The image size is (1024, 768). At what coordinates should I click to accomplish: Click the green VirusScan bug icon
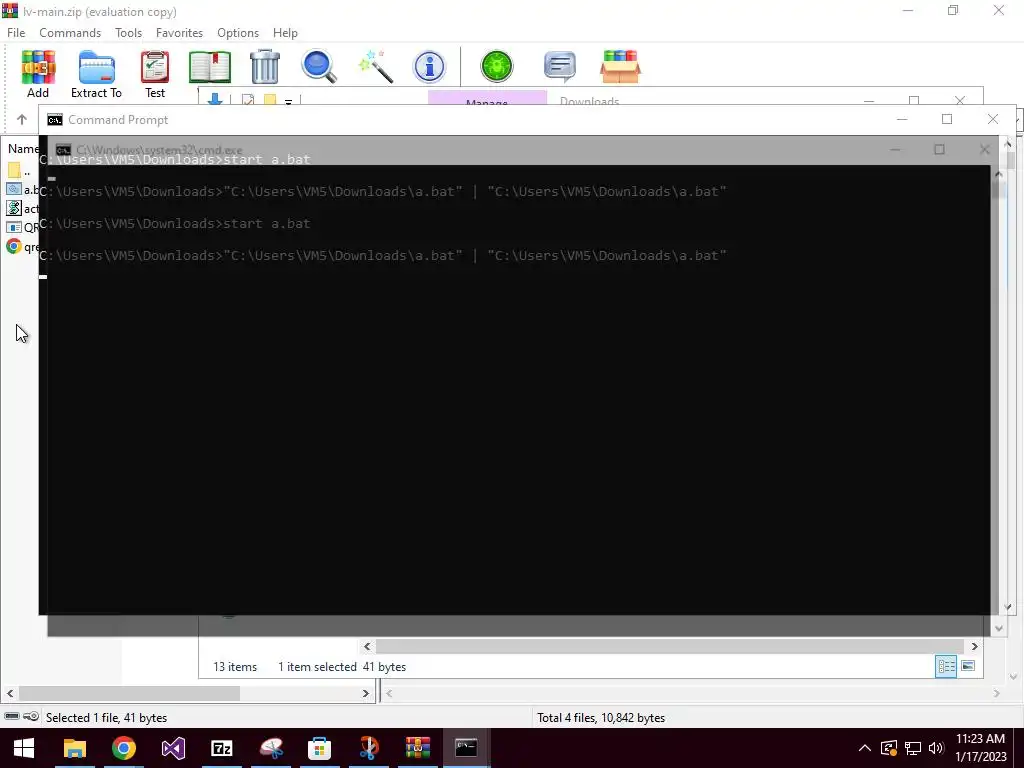496,67
